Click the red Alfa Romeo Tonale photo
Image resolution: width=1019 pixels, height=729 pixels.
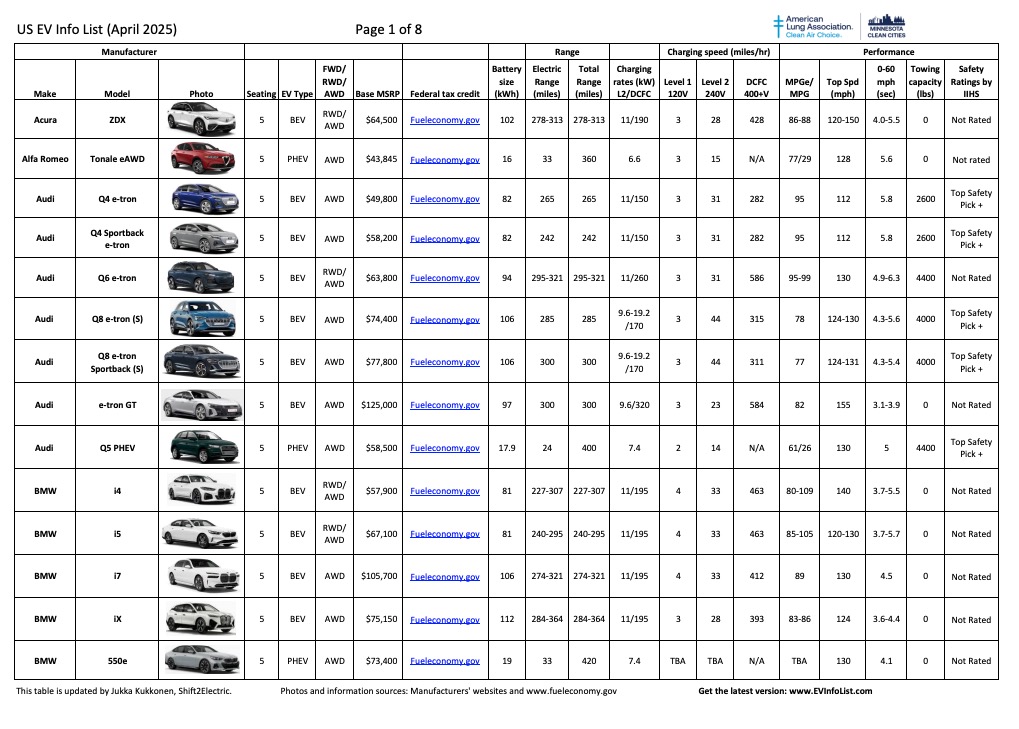click(x=201, y=159)
